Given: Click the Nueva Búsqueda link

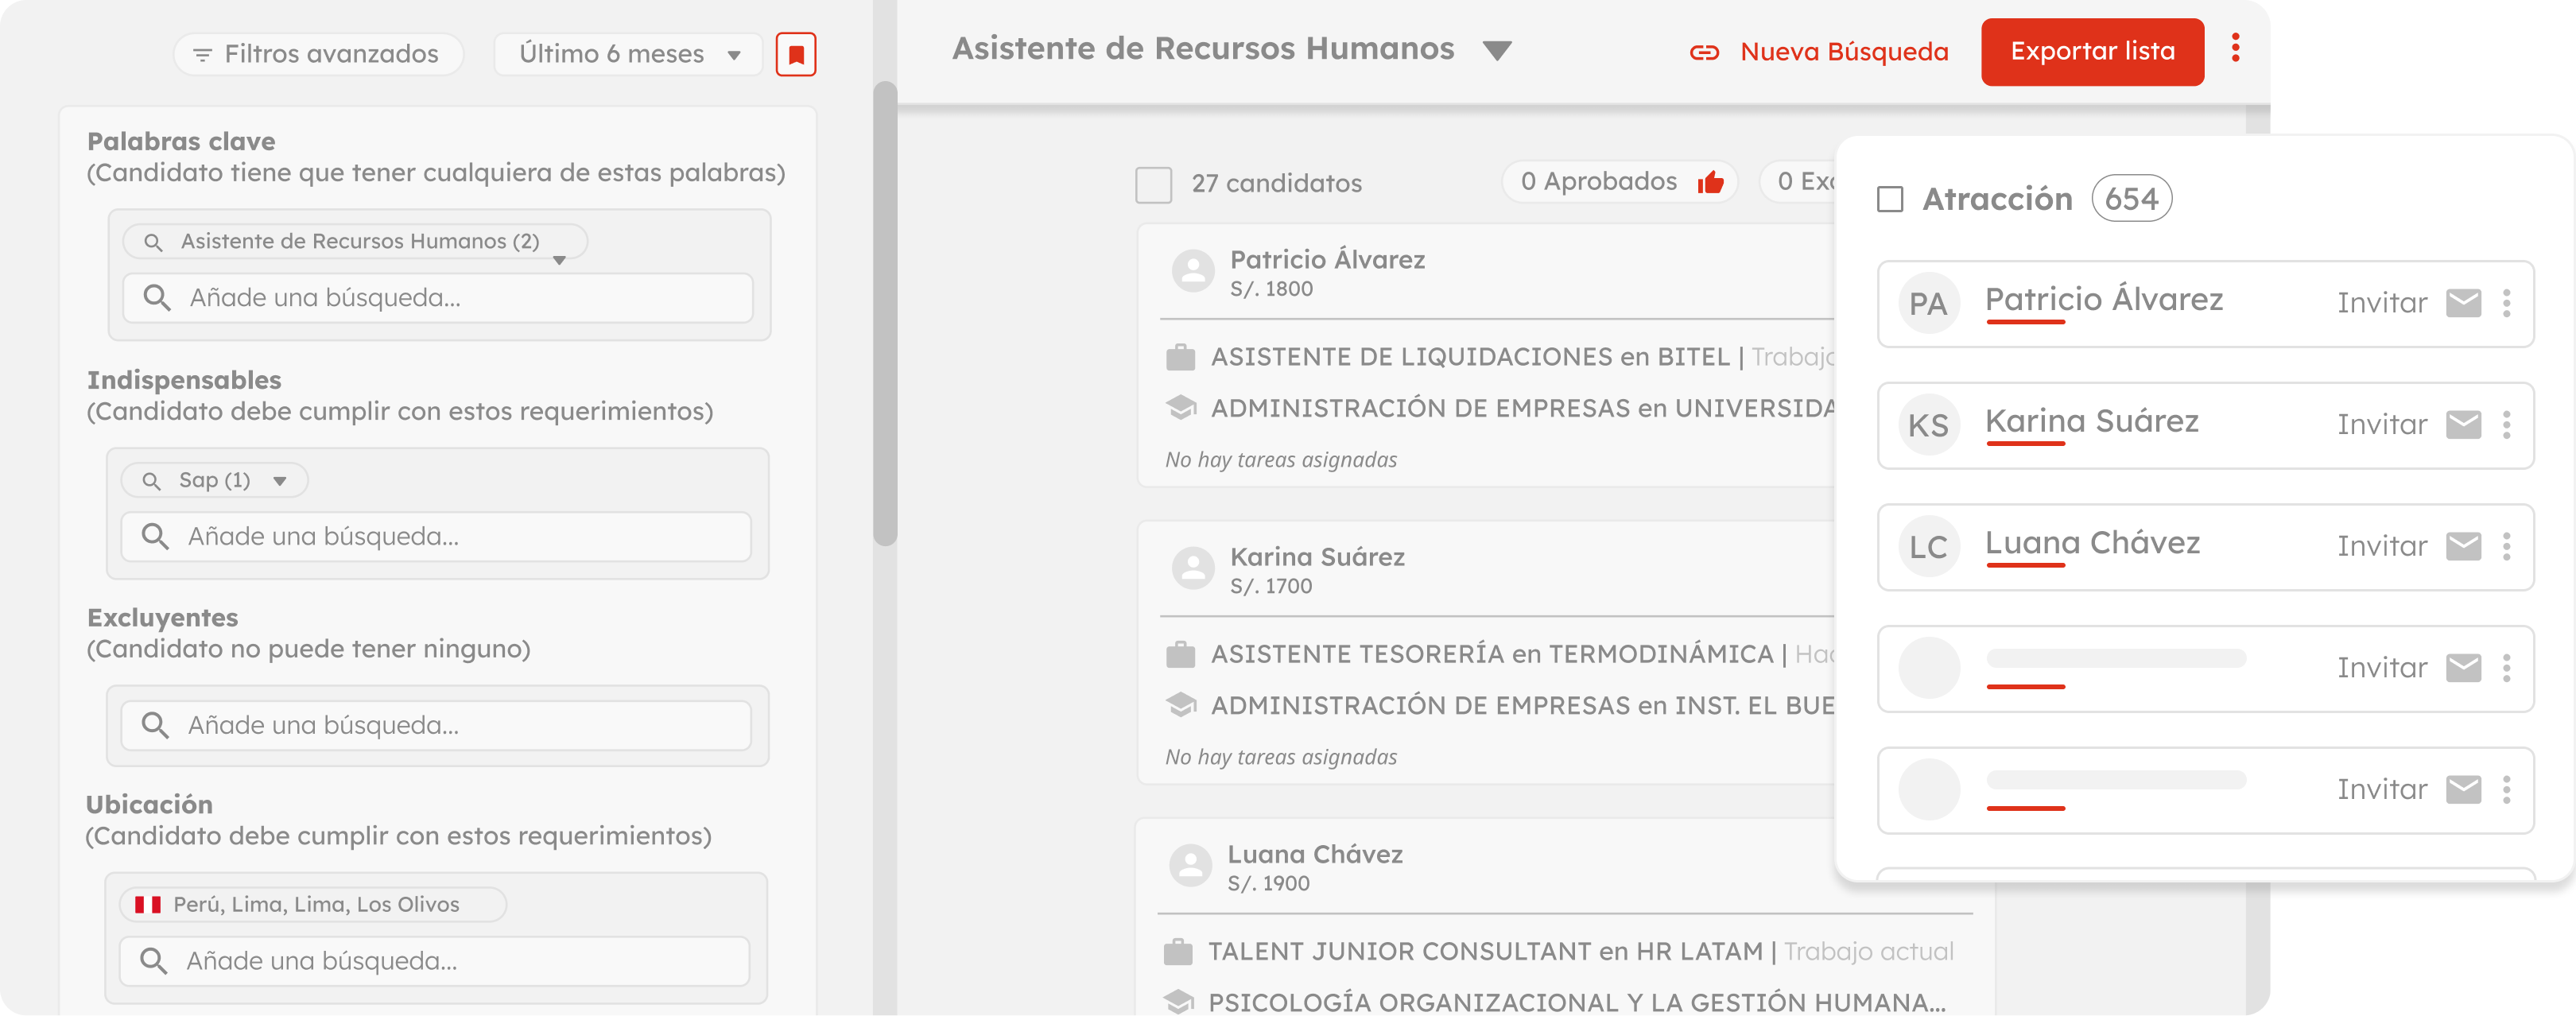Looking at the screenshot, I should pyautogui.click(x=1844, y=52).
